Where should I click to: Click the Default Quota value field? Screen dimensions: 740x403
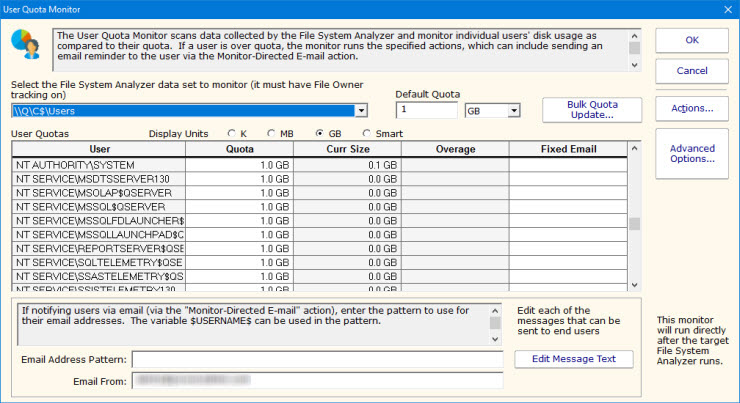[x=427, y=110]
